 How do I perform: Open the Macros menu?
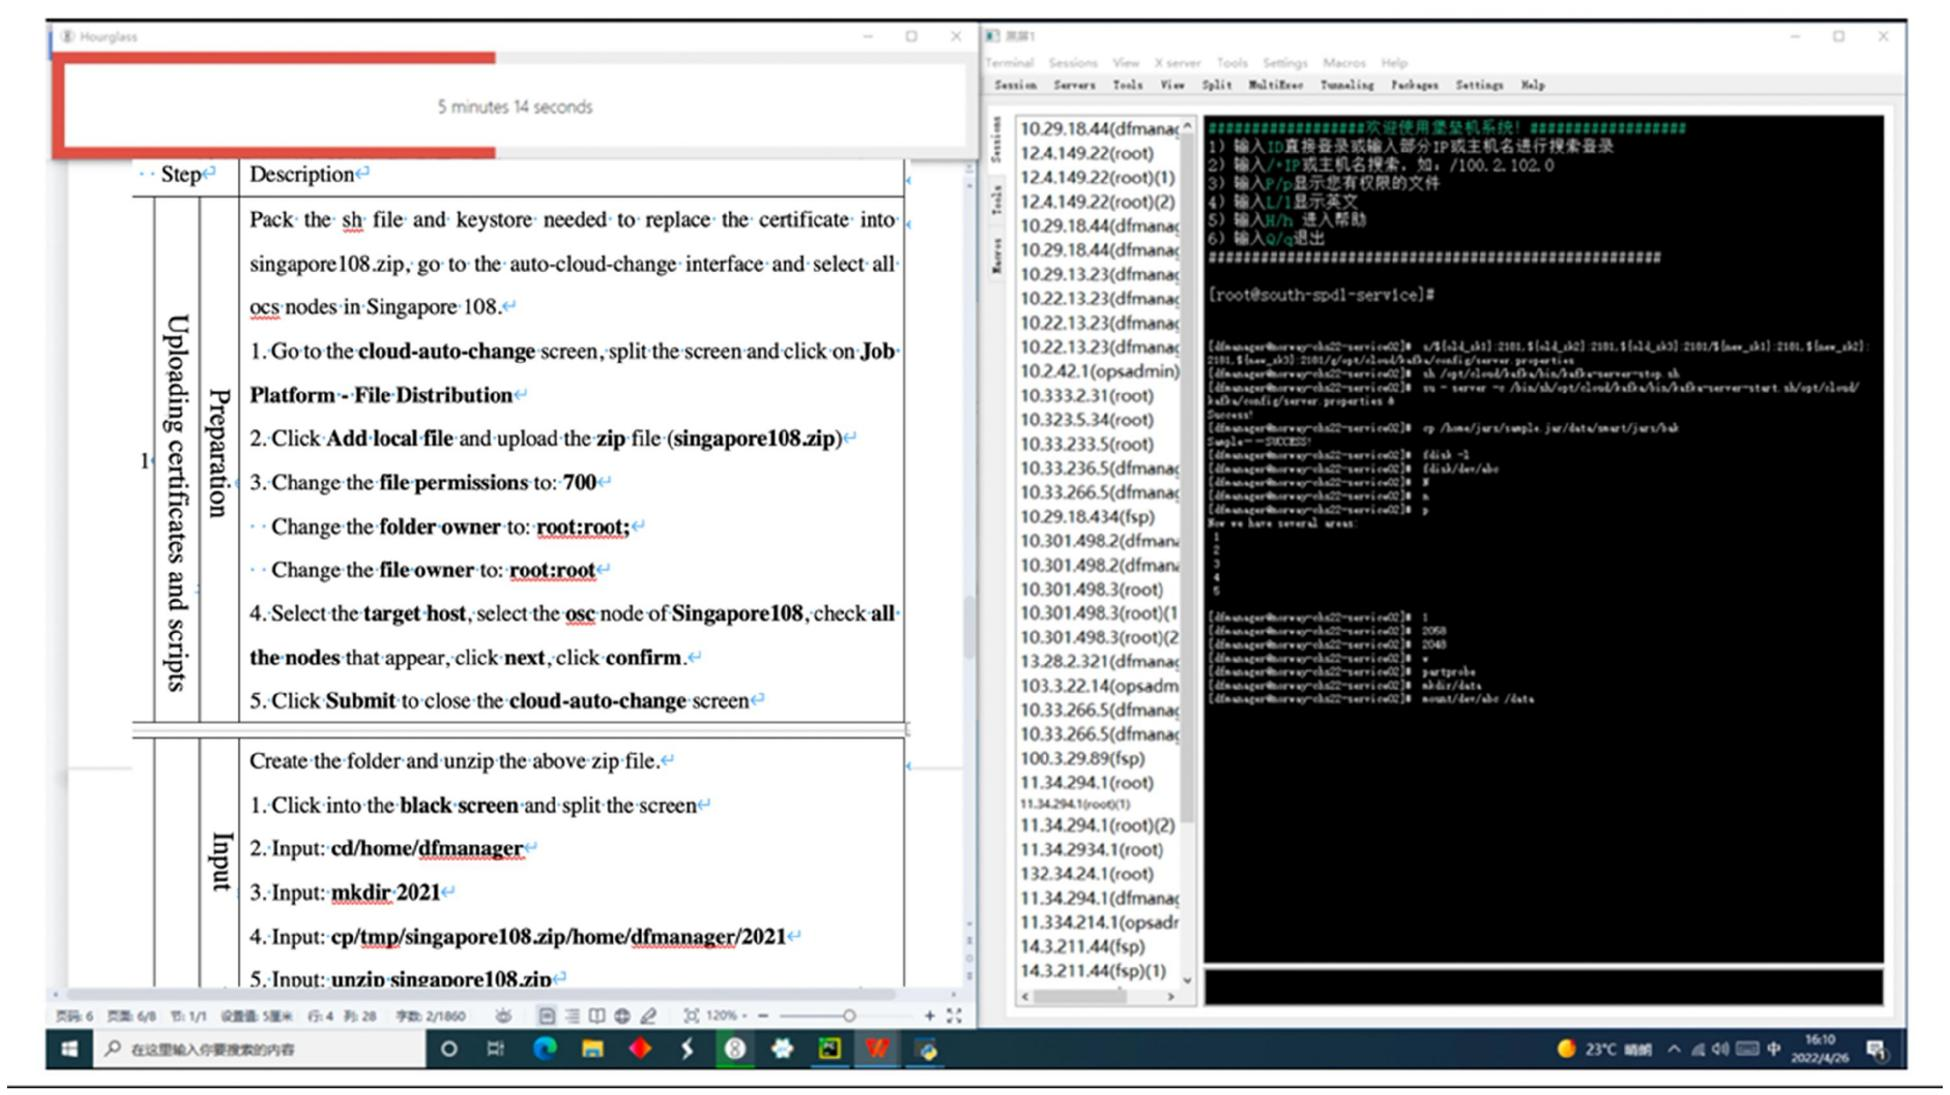pyautogui.click(x=1343, y=63)
